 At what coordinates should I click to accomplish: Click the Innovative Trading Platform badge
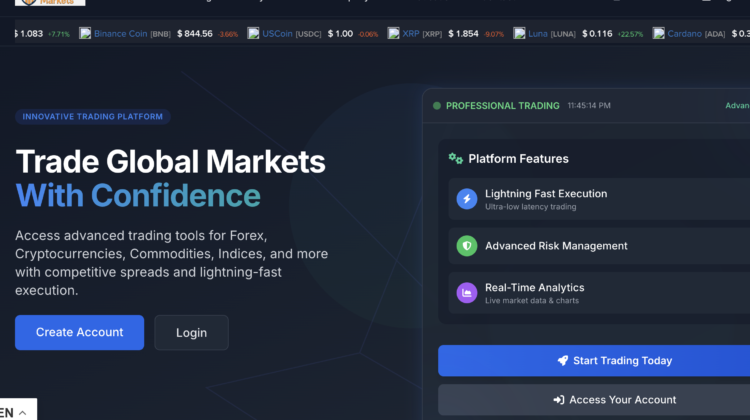(x=93, y=117)
